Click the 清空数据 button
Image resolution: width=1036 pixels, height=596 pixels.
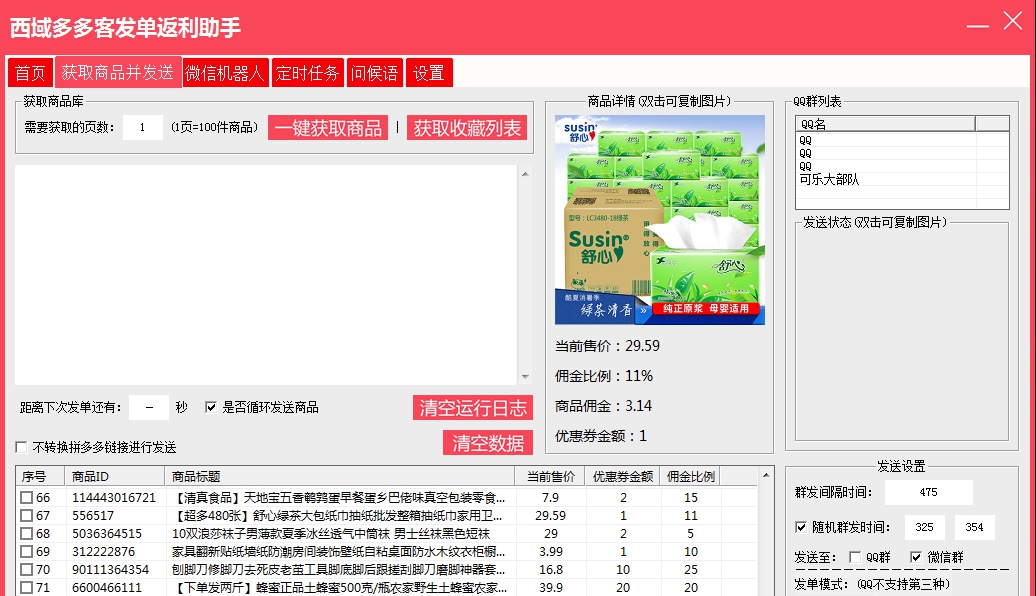[487, 443]
